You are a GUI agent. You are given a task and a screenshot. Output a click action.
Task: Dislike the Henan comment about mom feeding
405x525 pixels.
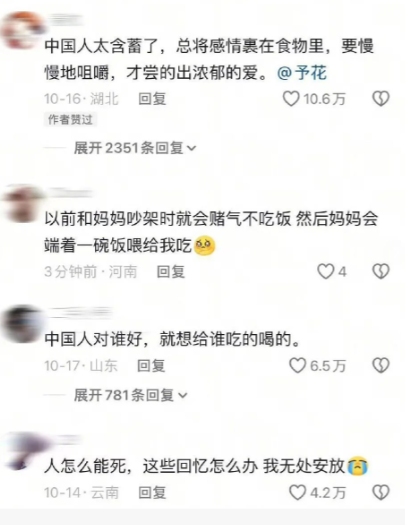[381, 271]
